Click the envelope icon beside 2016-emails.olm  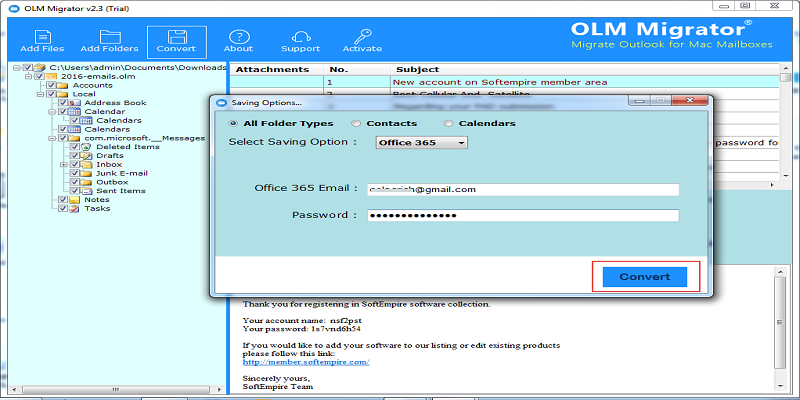[x=51, y=76]
